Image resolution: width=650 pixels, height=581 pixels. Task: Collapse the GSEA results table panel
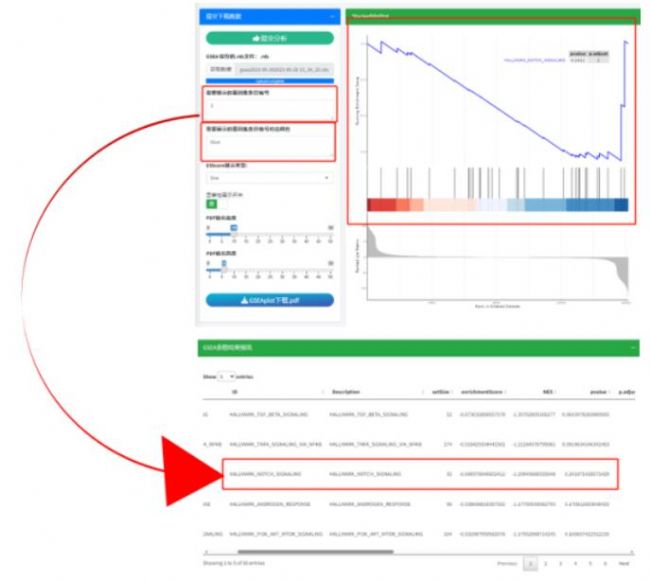[x=631, y=346]
